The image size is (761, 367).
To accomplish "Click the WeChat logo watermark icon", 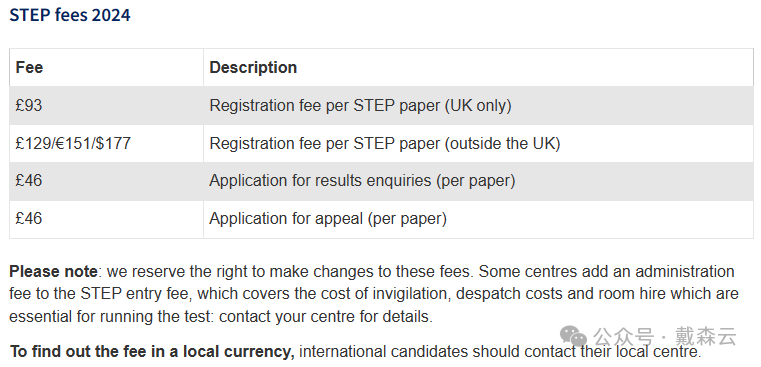I will pyautogui.click(x=574, y=336).
